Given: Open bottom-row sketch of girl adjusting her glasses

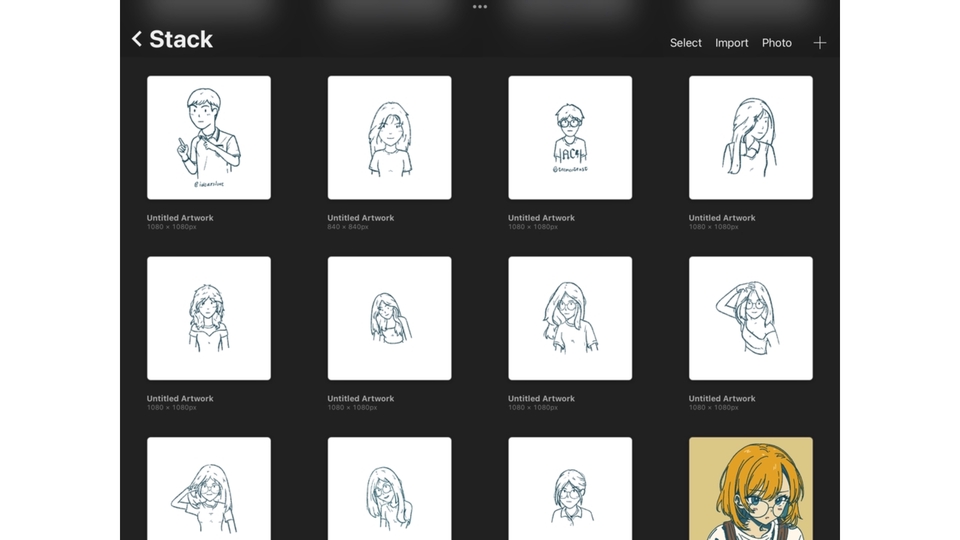Looking at the screenshot, I should click(209, 489).
